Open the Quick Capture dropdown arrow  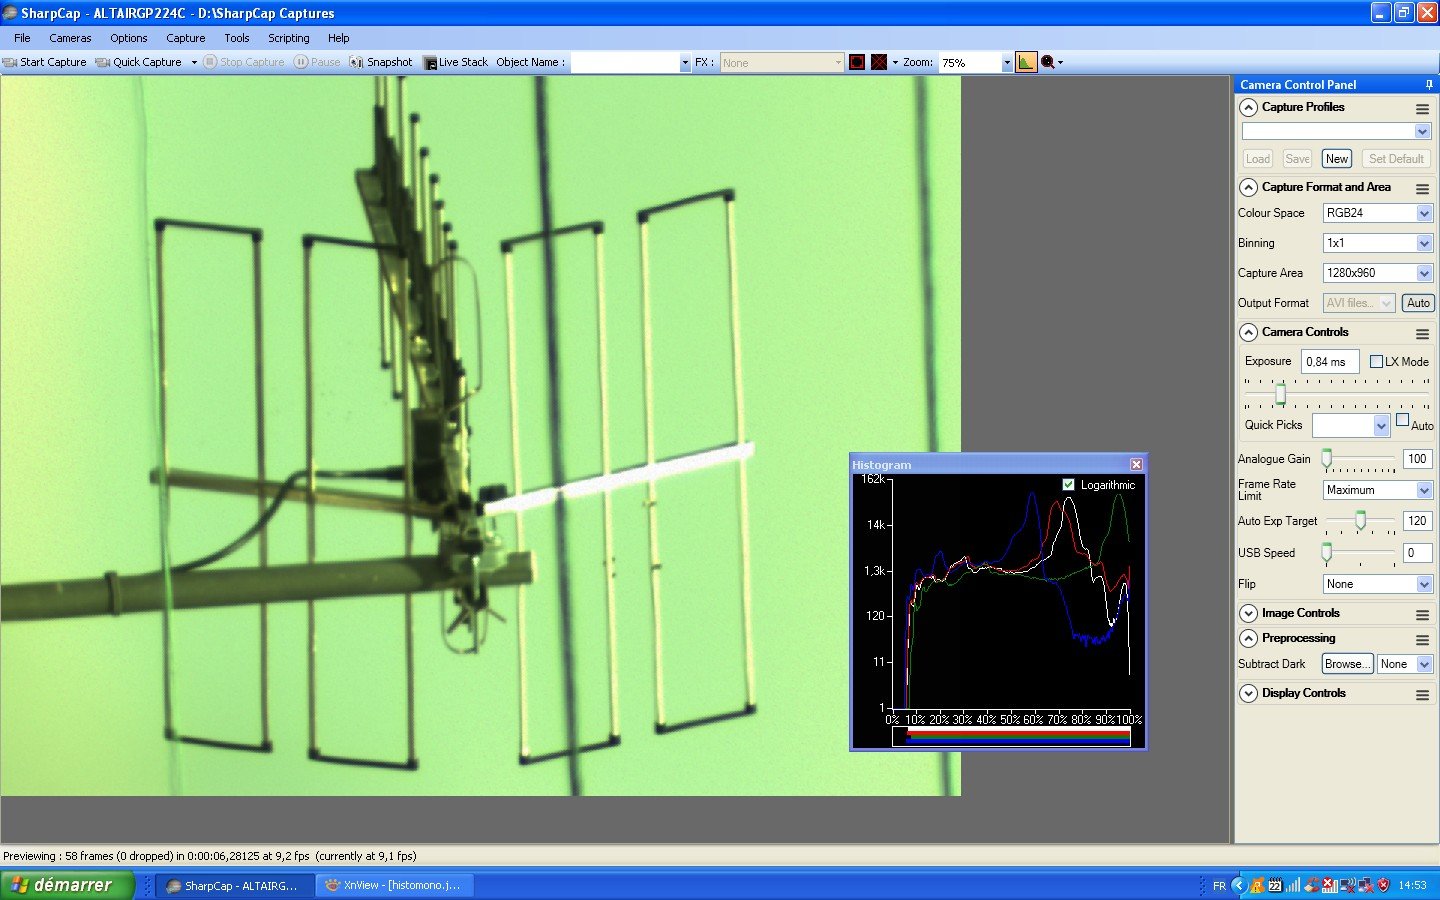(194, 62)
